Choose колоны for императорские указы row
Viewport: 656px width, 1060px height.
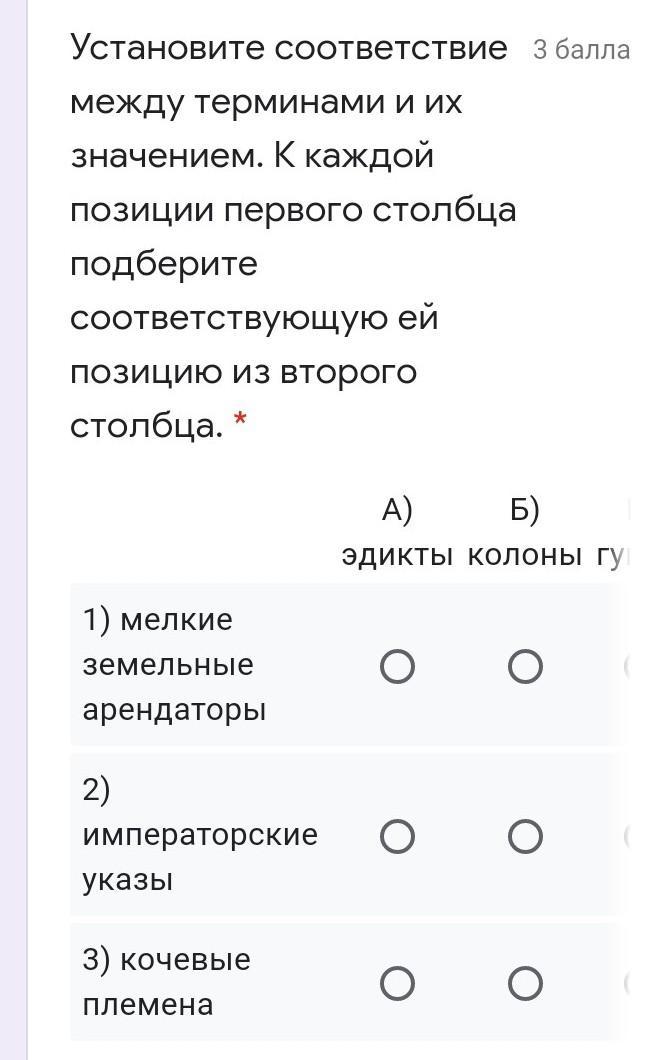click(x=525, y=836)
